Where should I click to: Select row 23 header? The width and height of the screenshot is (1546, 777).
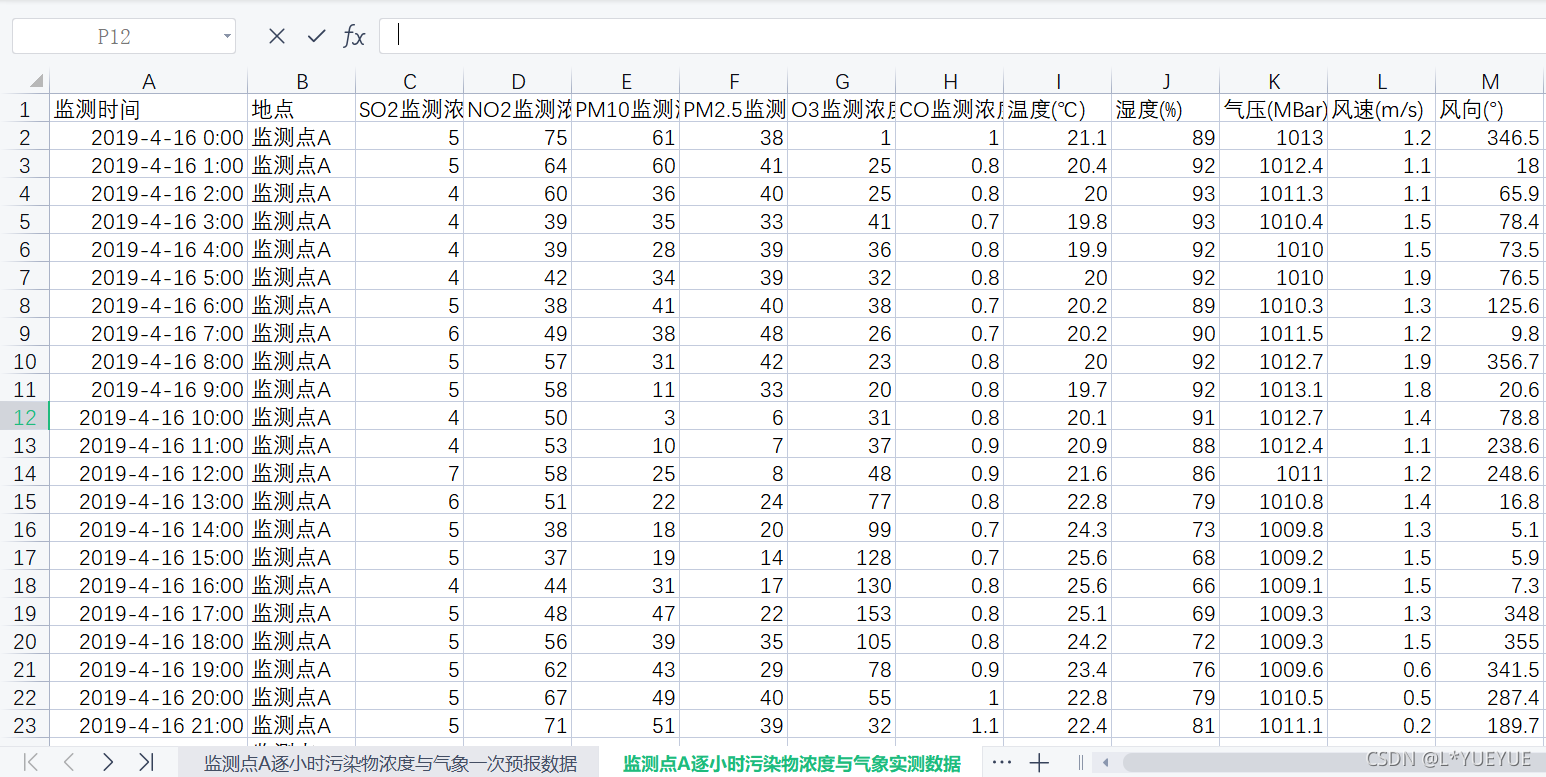(x=25, y=725)
